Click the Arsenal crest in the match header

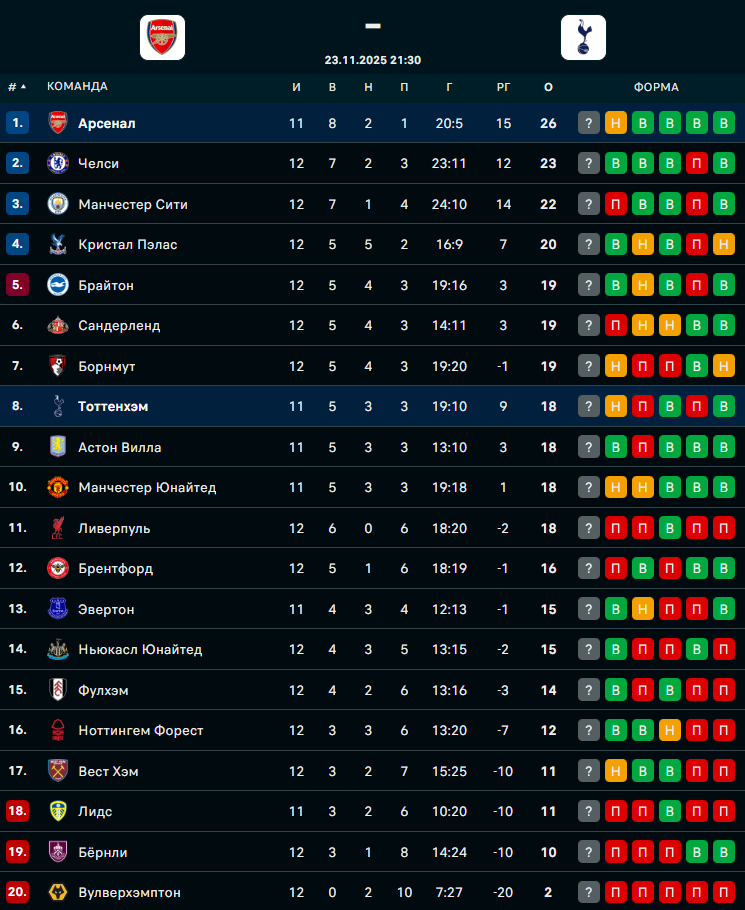tap(162, 37)
